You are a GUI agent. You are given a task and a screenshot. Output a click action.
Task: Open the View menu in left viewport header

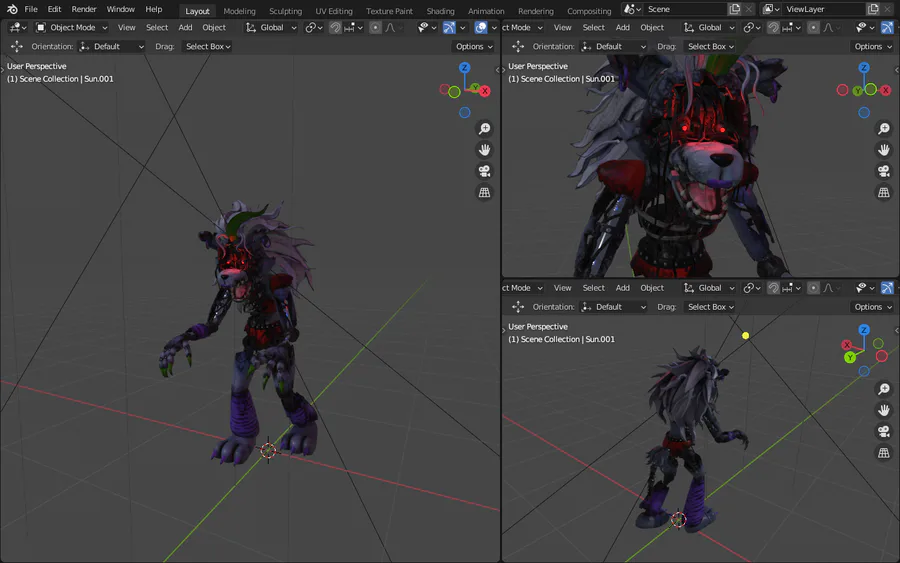point(126,28)
